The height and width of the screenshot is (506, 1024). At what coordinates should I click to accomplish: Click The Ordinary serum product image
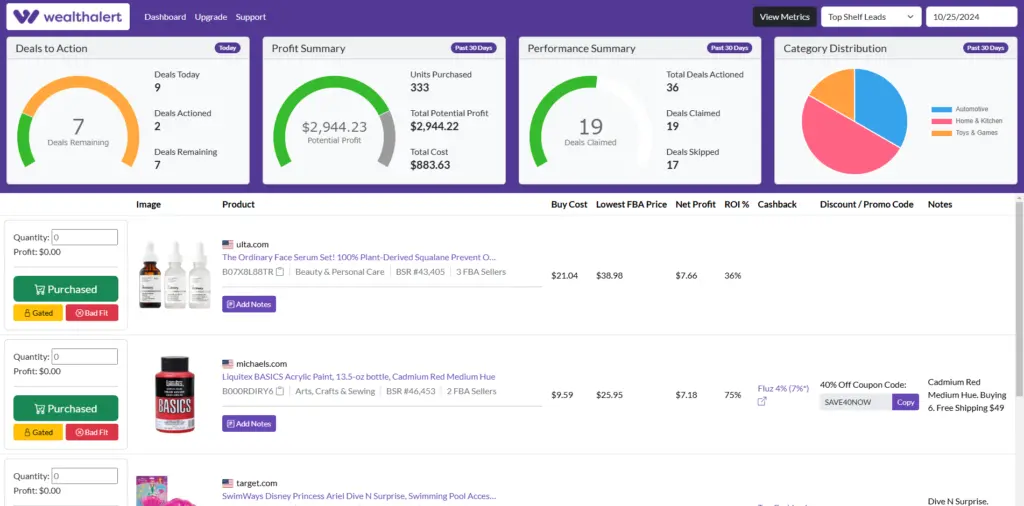174,275
